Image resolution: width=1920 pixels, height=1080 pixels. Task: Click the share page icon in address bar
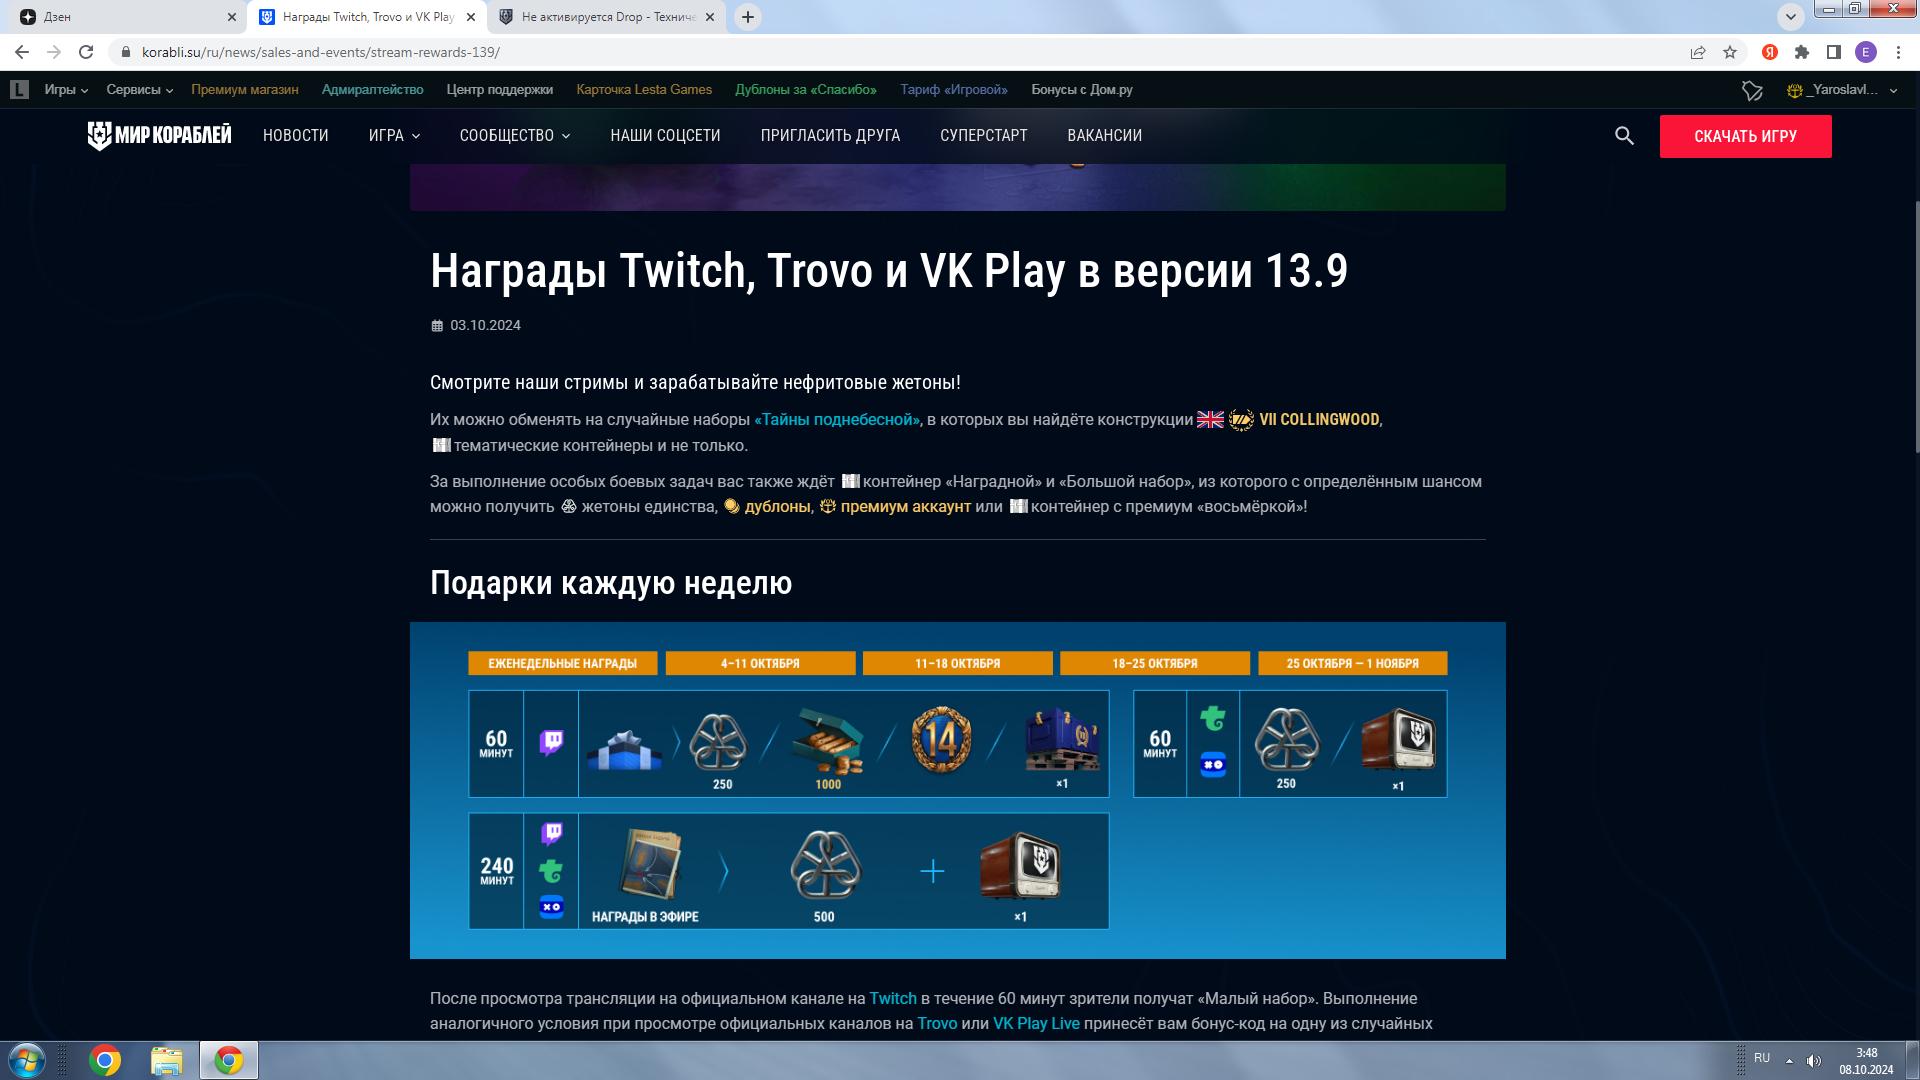(1697, 52)
